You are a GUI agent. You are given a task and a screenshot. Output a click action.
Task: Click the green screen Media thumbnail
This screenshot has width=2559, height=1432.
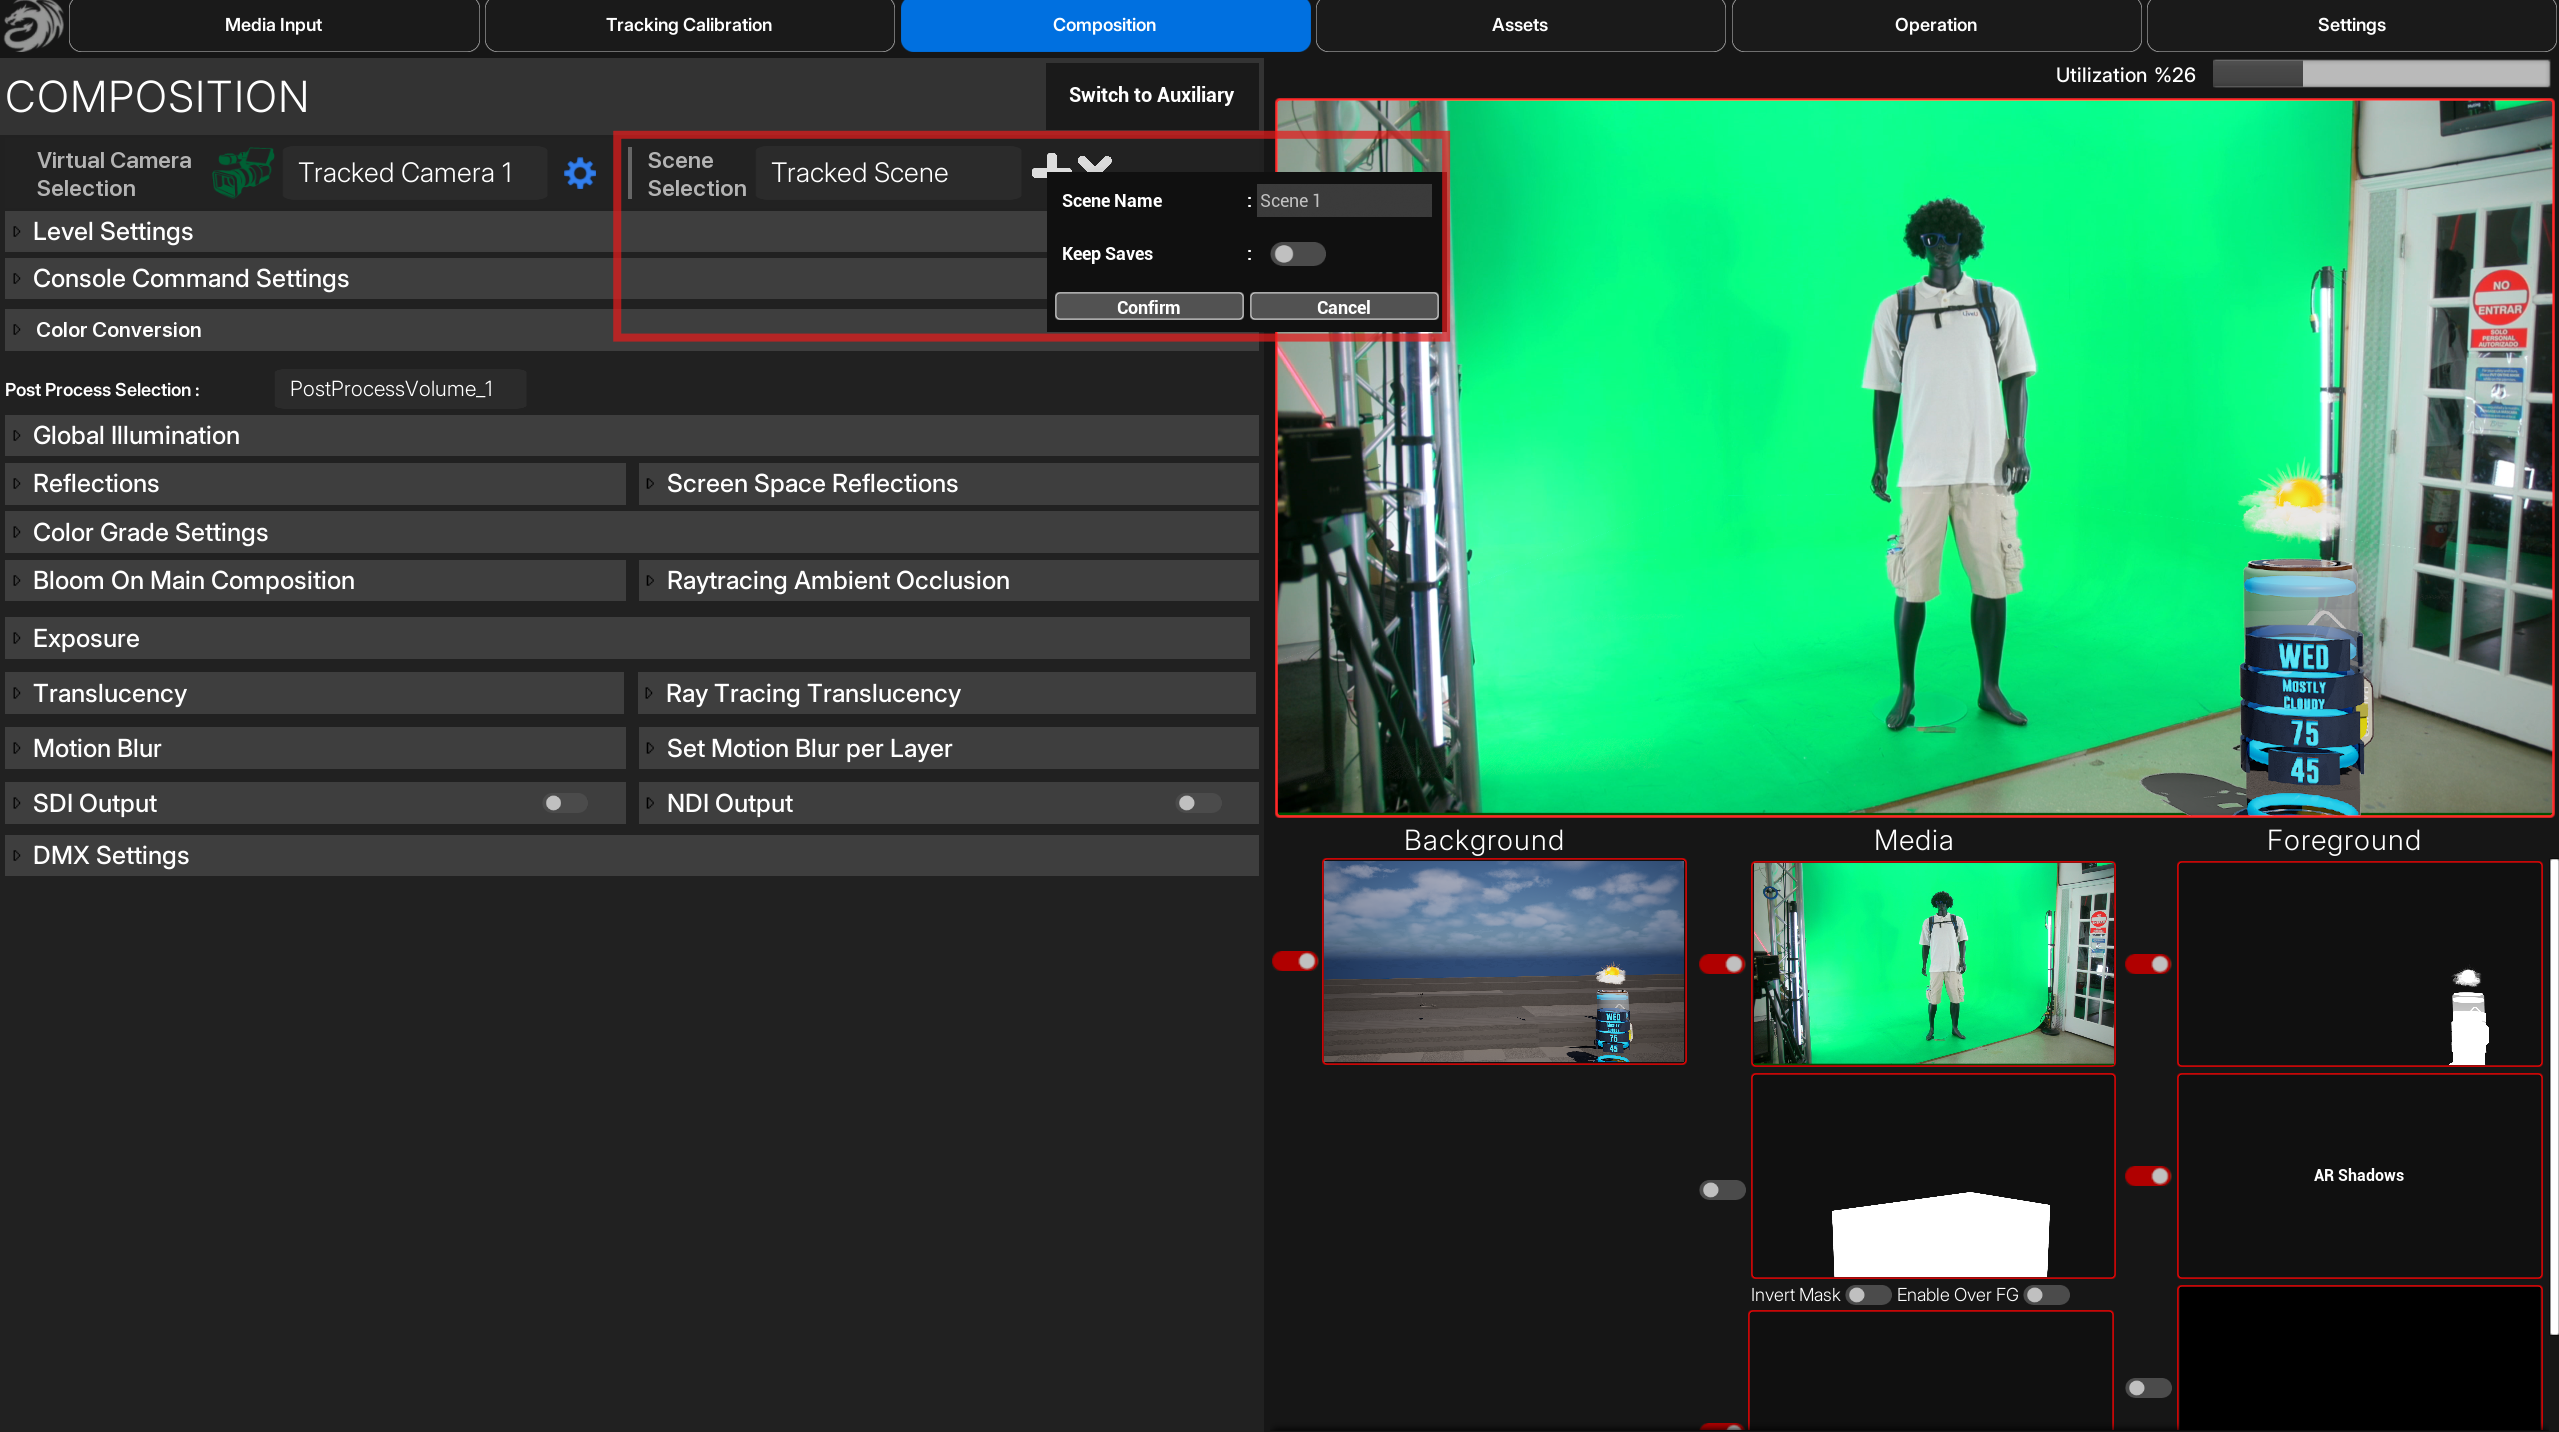(1932, 963)
